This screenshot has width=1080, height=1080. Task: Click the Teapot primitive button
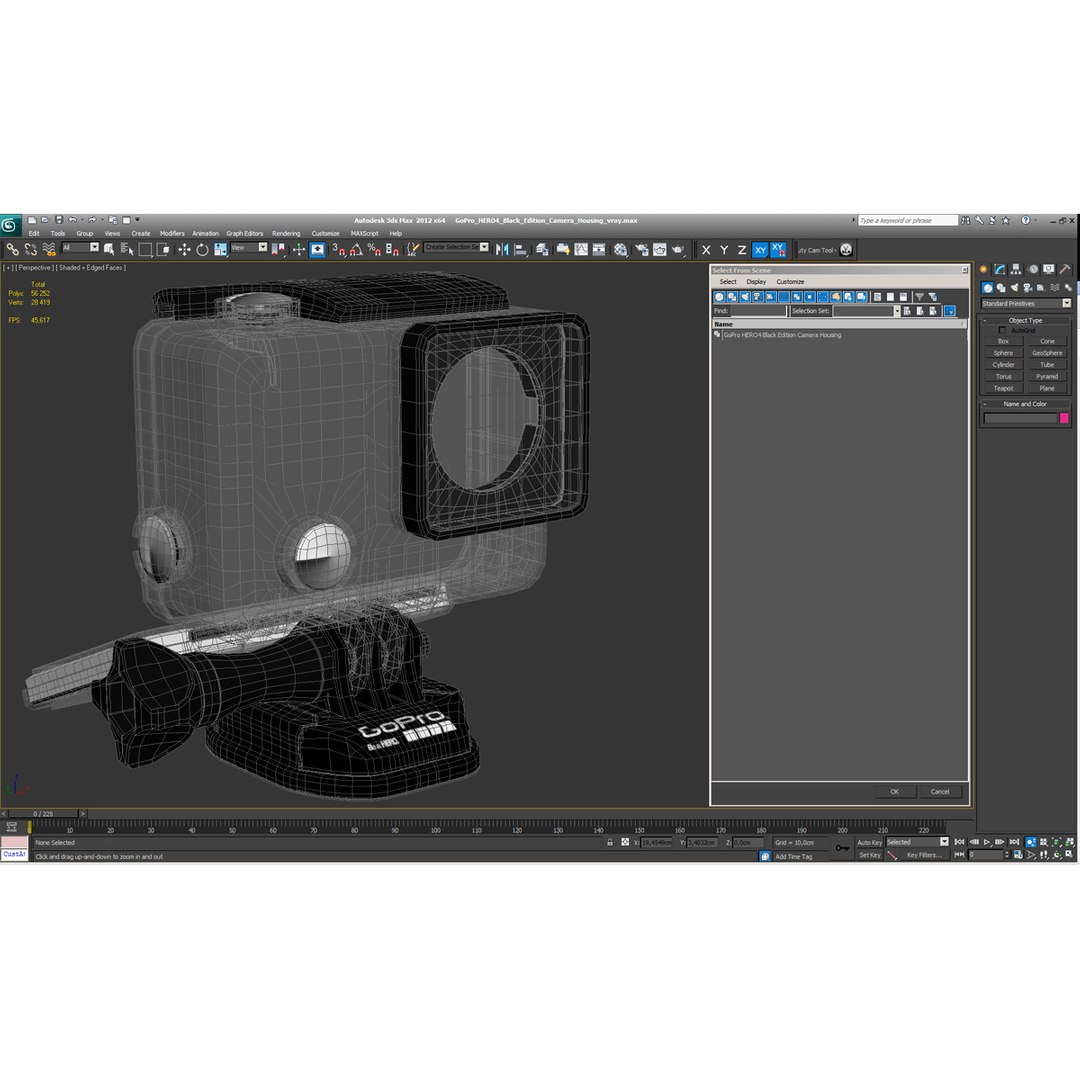tap(1003, 388)
